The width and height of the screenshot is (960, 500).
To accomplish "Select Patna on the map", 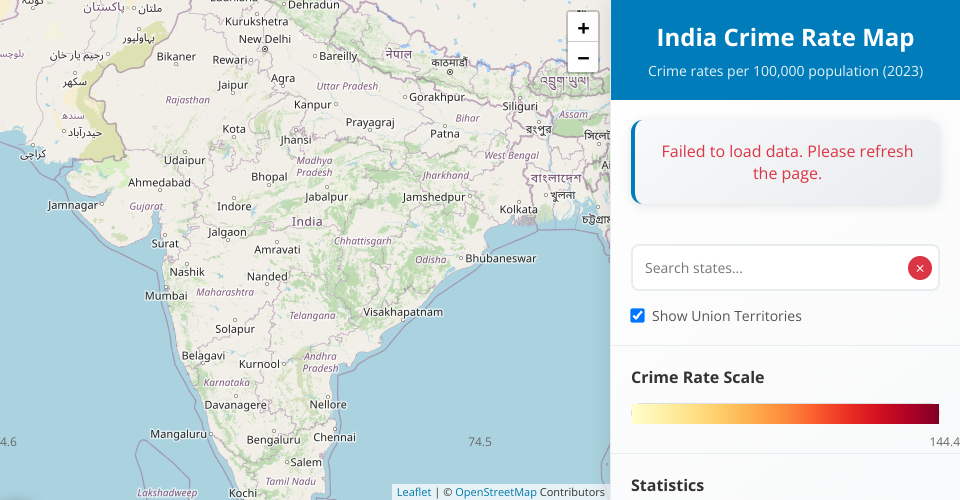I will point(444,133).
